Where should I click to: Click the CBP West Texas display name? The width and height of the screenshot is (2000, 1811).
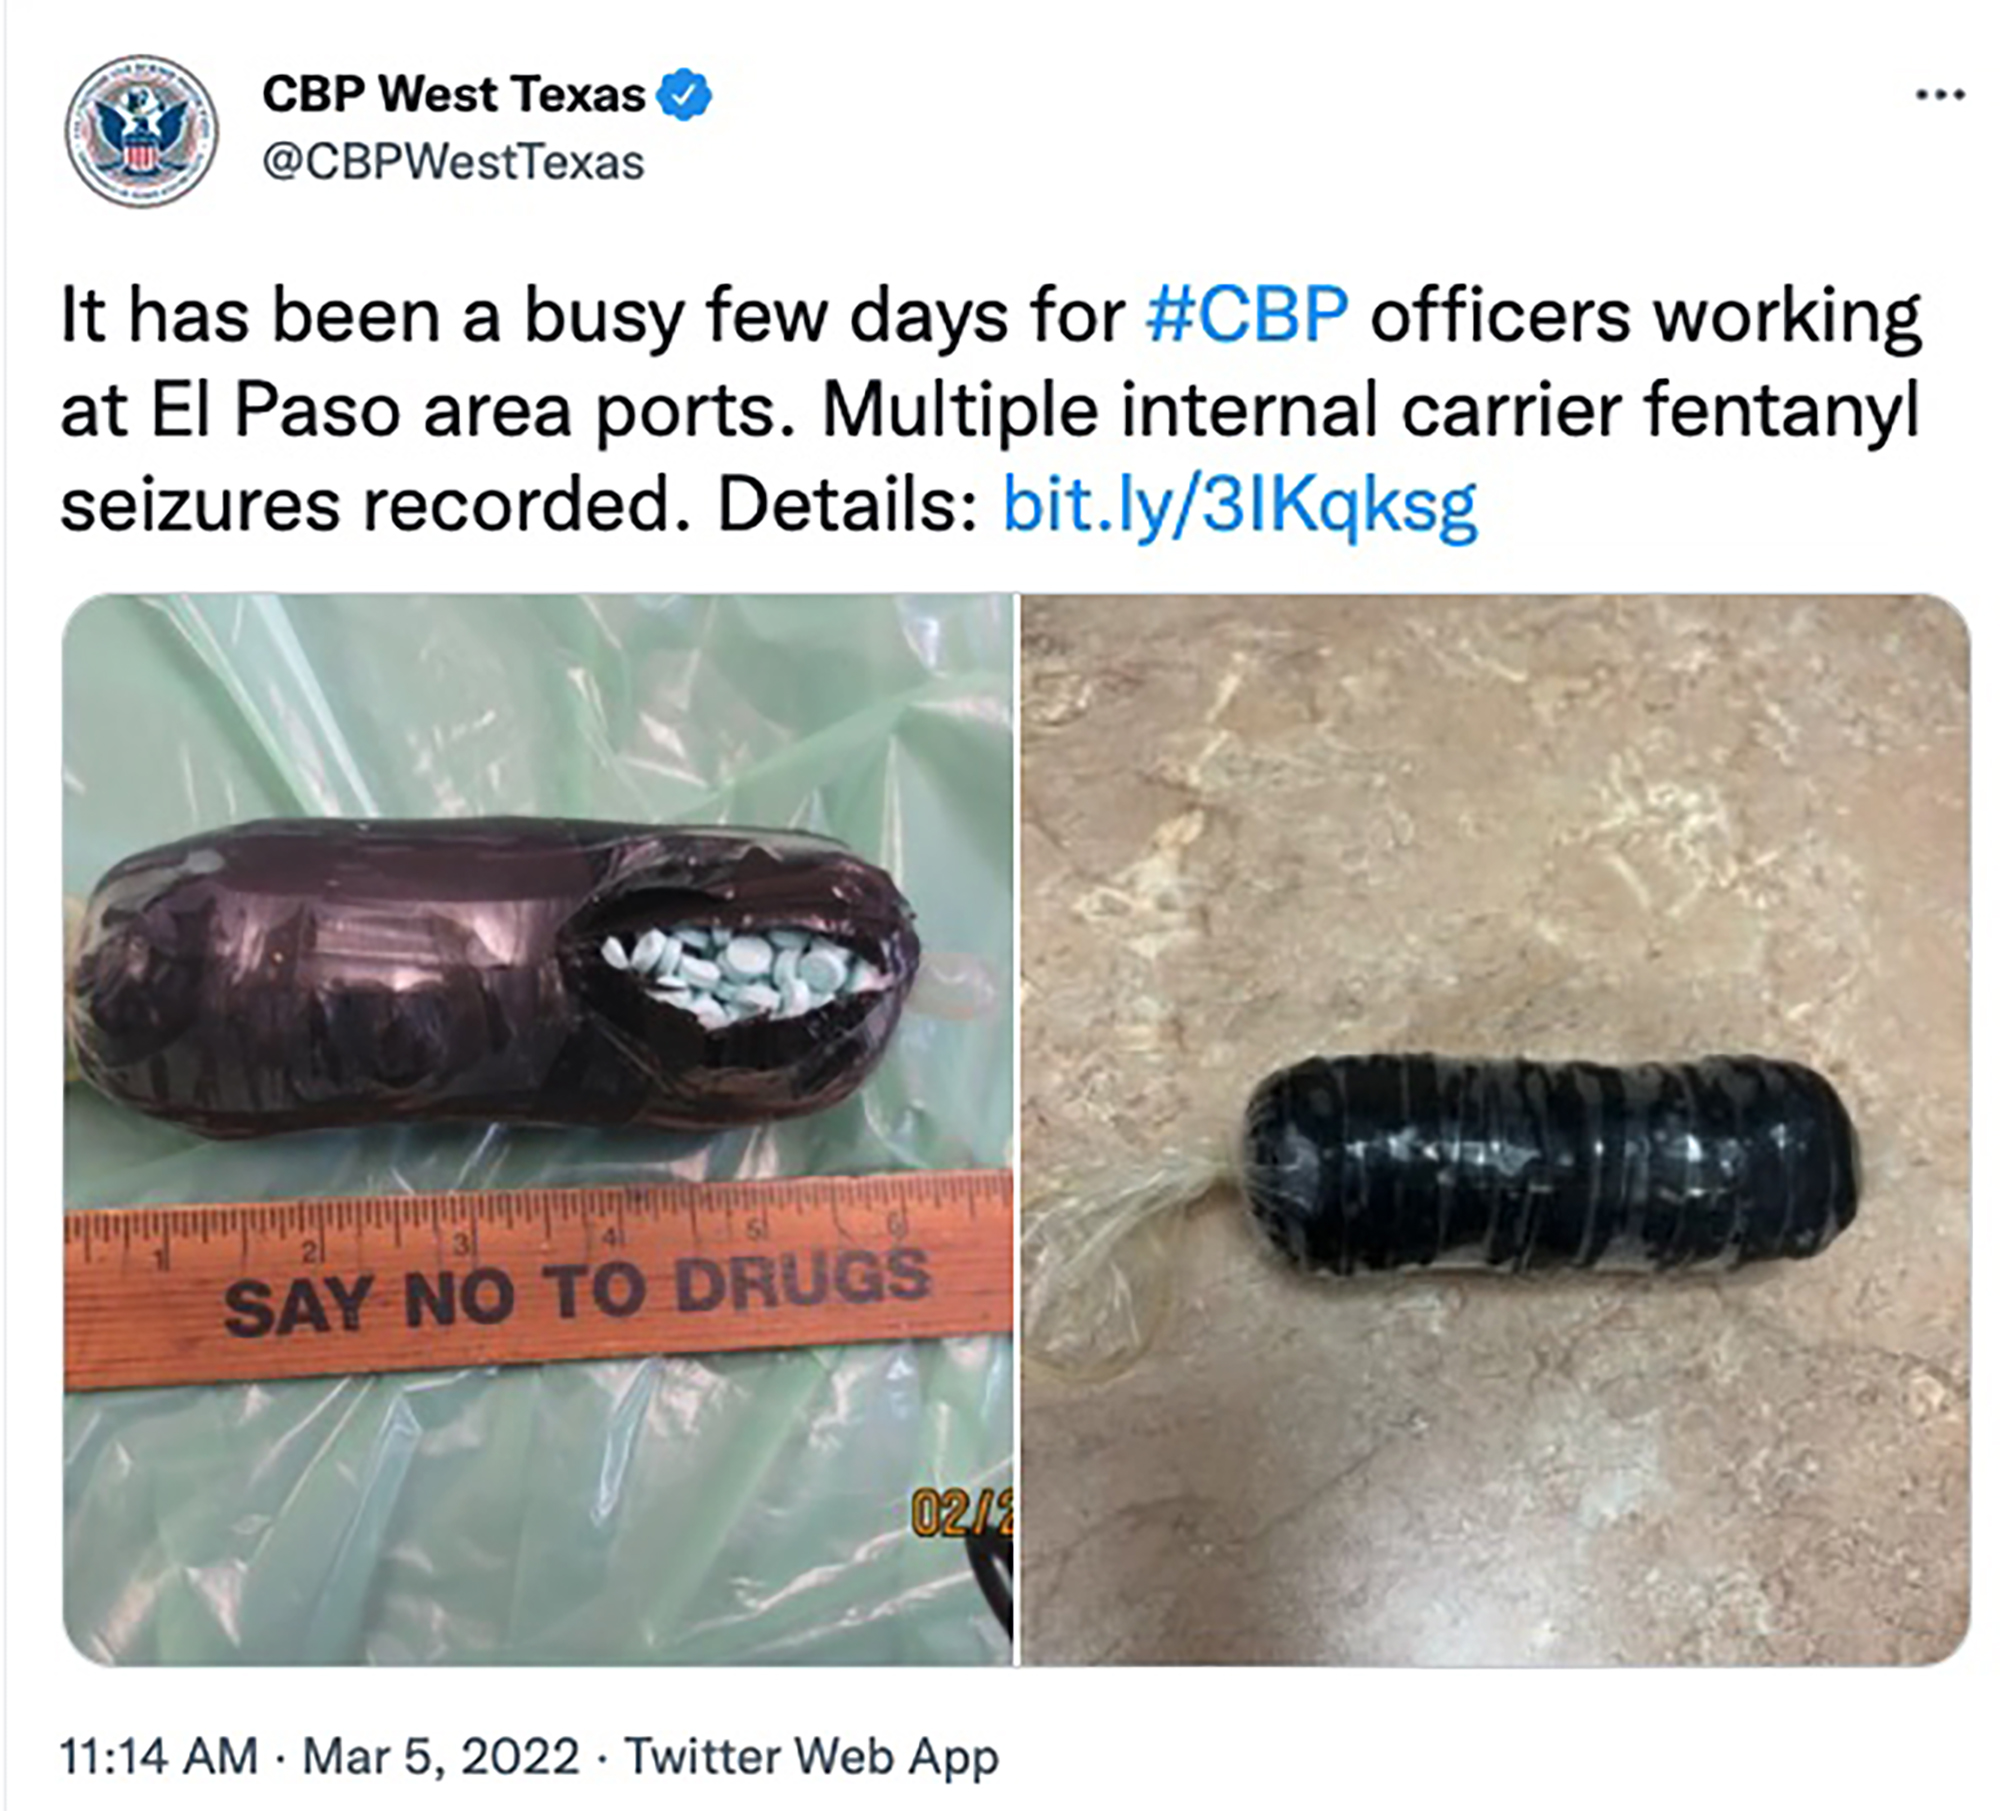[x=453, y=95]
